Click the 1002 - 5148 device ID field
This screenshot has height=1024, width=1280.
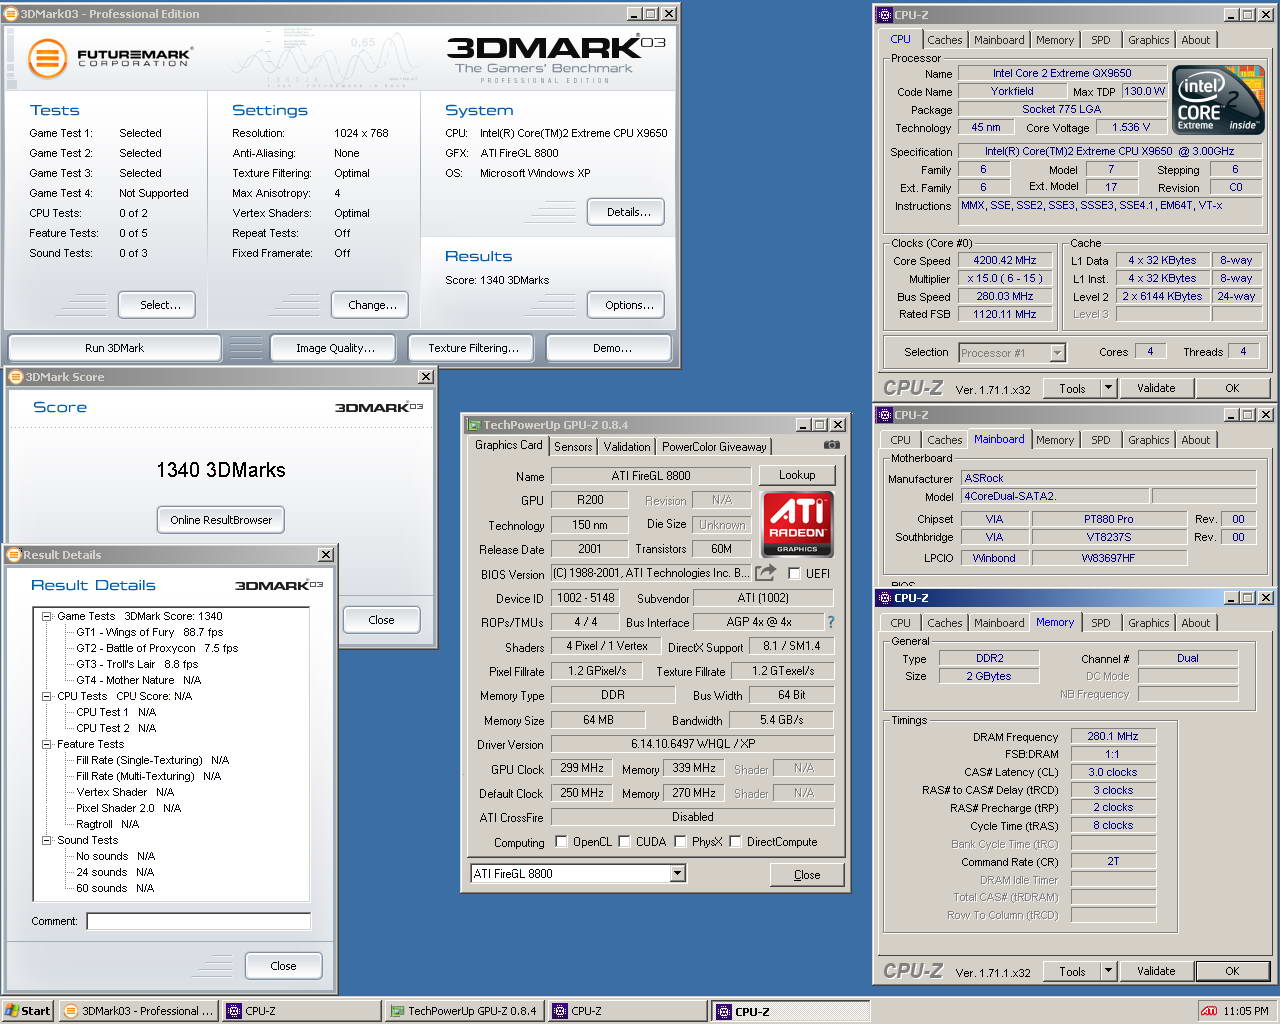point(586,598)
